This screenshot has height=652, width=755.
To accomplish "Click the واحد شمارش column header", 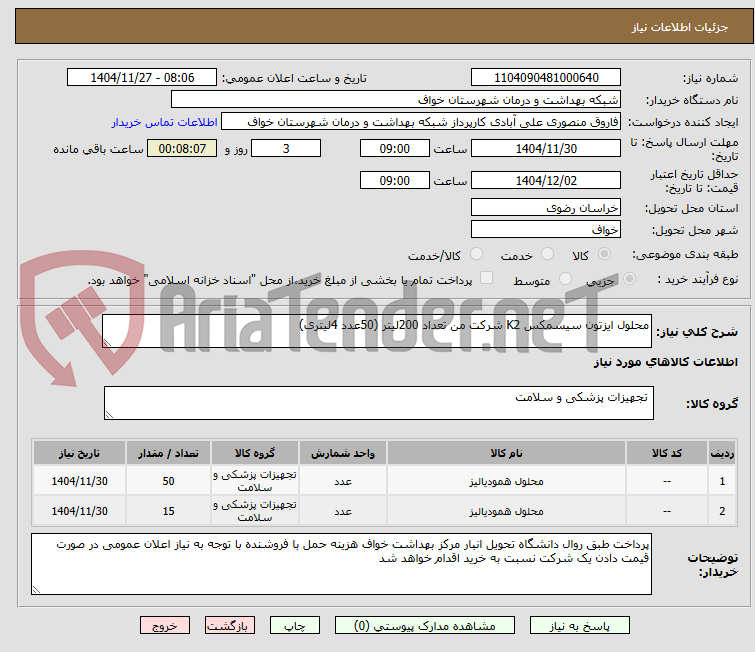I will [343, 453].
